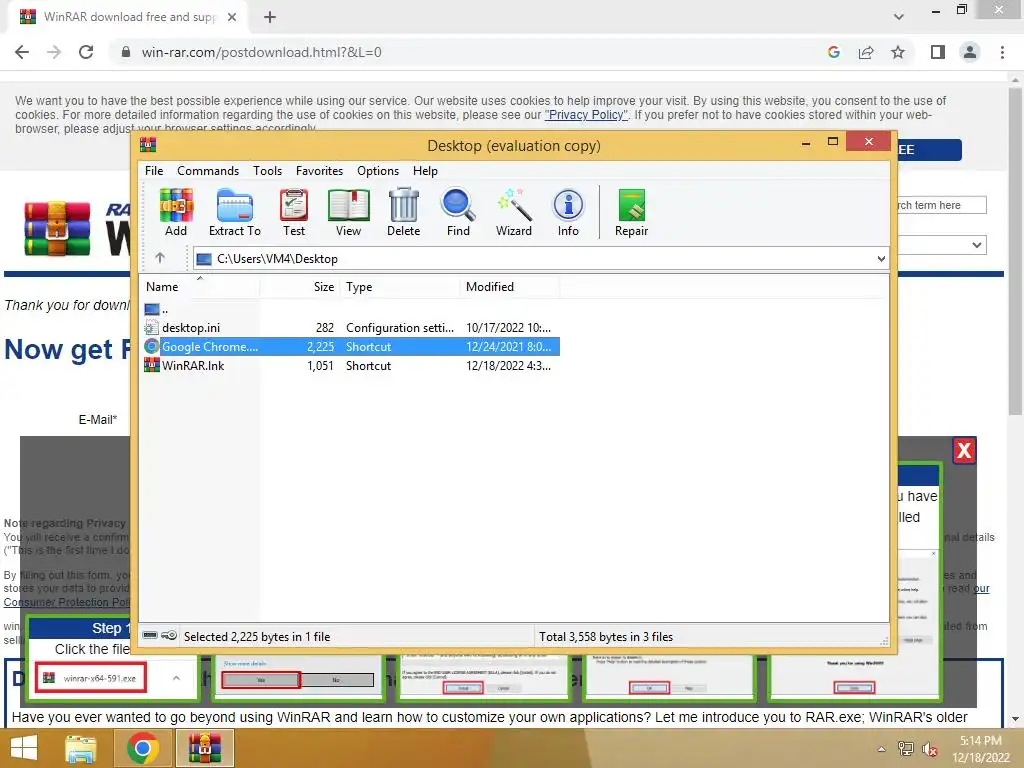This screenshot has width=1024, height=768.
Task: Open the language dropdown on the webpage
Action: pyautogui.click(x=941, y=245)
